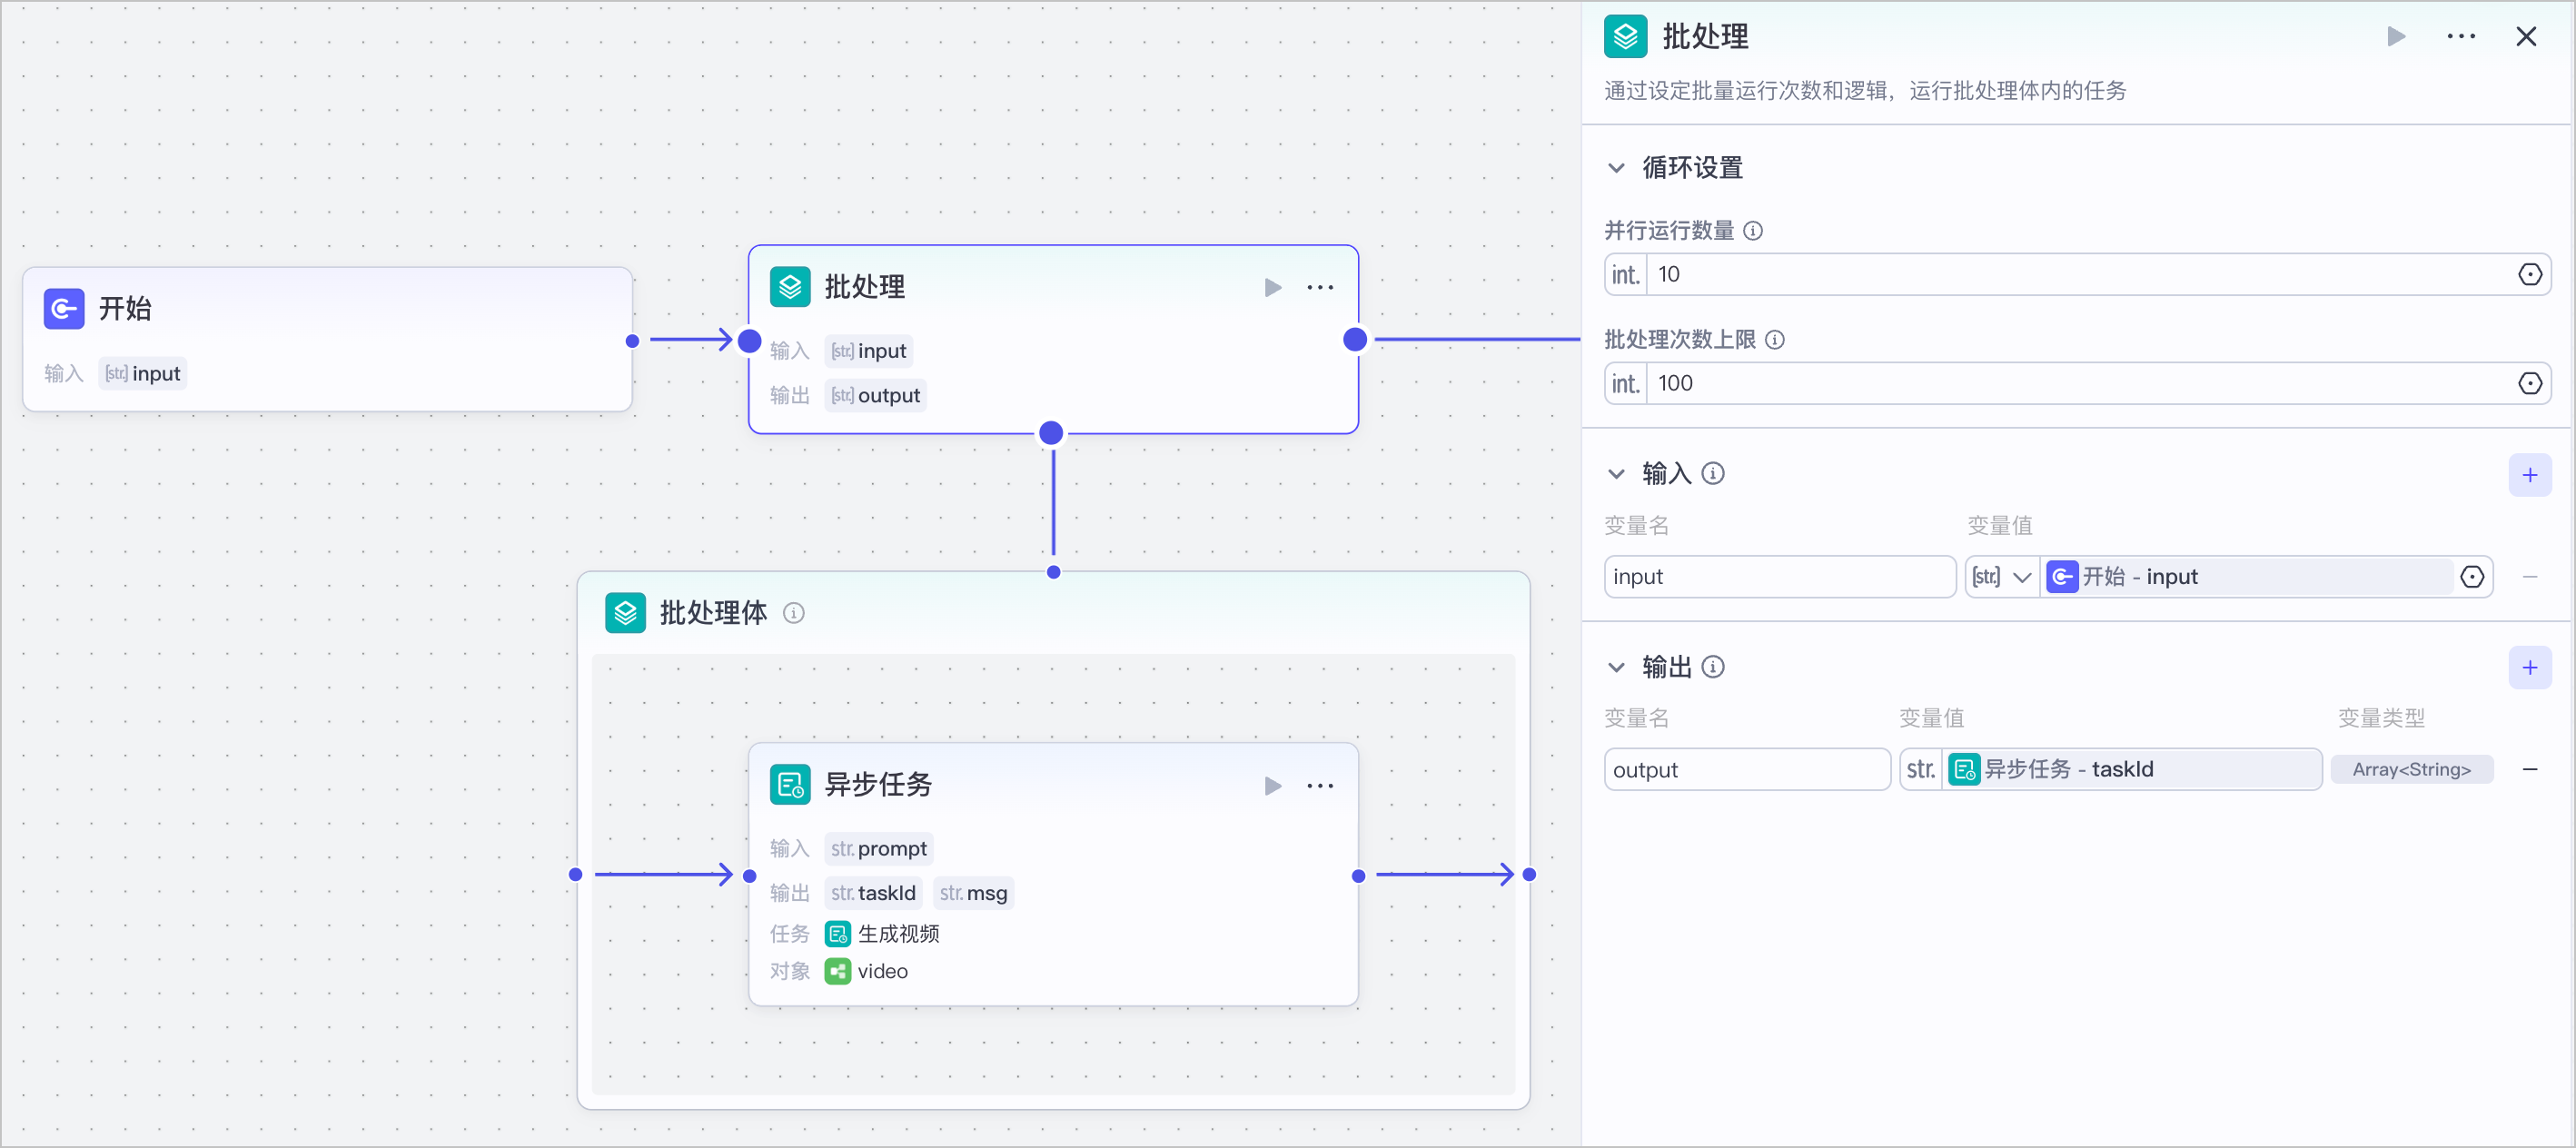Click the Array<String> type tag

(2411, 770)
